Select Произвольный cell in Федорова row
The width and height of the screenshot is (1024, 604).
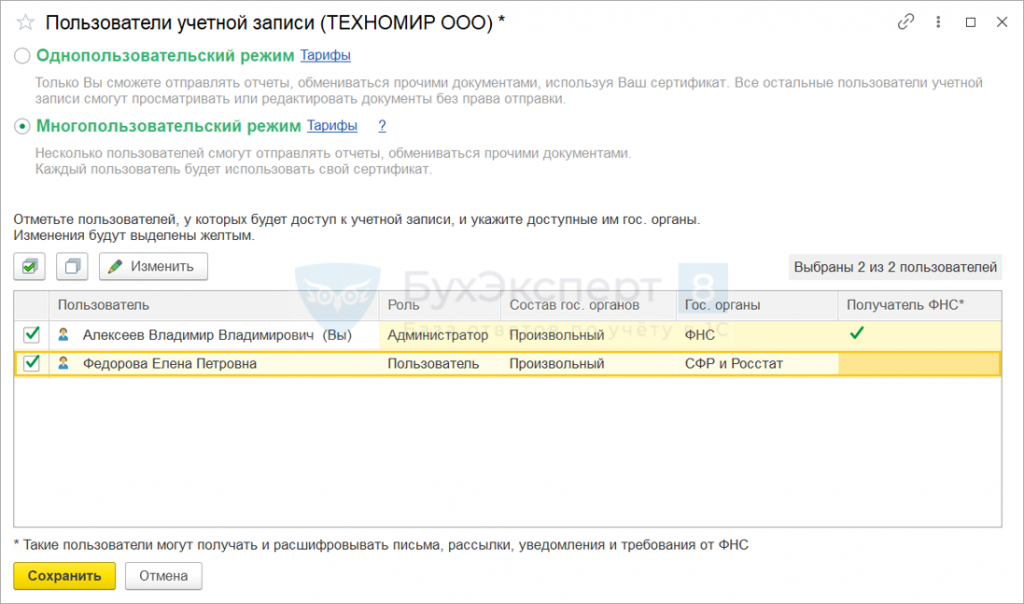coord(588,364)
